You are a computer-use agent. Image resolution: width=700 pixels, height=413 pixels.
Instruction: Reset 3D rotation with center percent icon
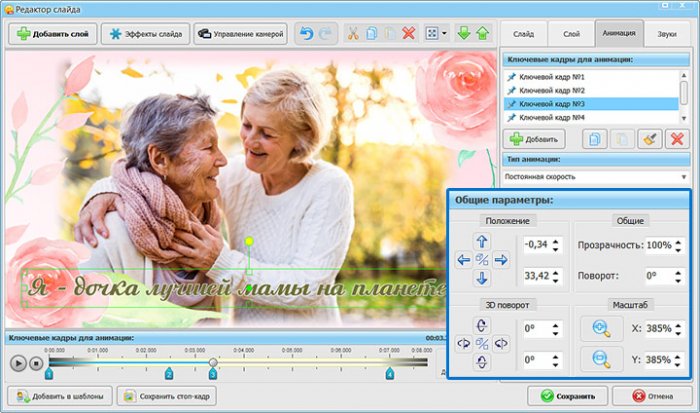pos(482,344)
